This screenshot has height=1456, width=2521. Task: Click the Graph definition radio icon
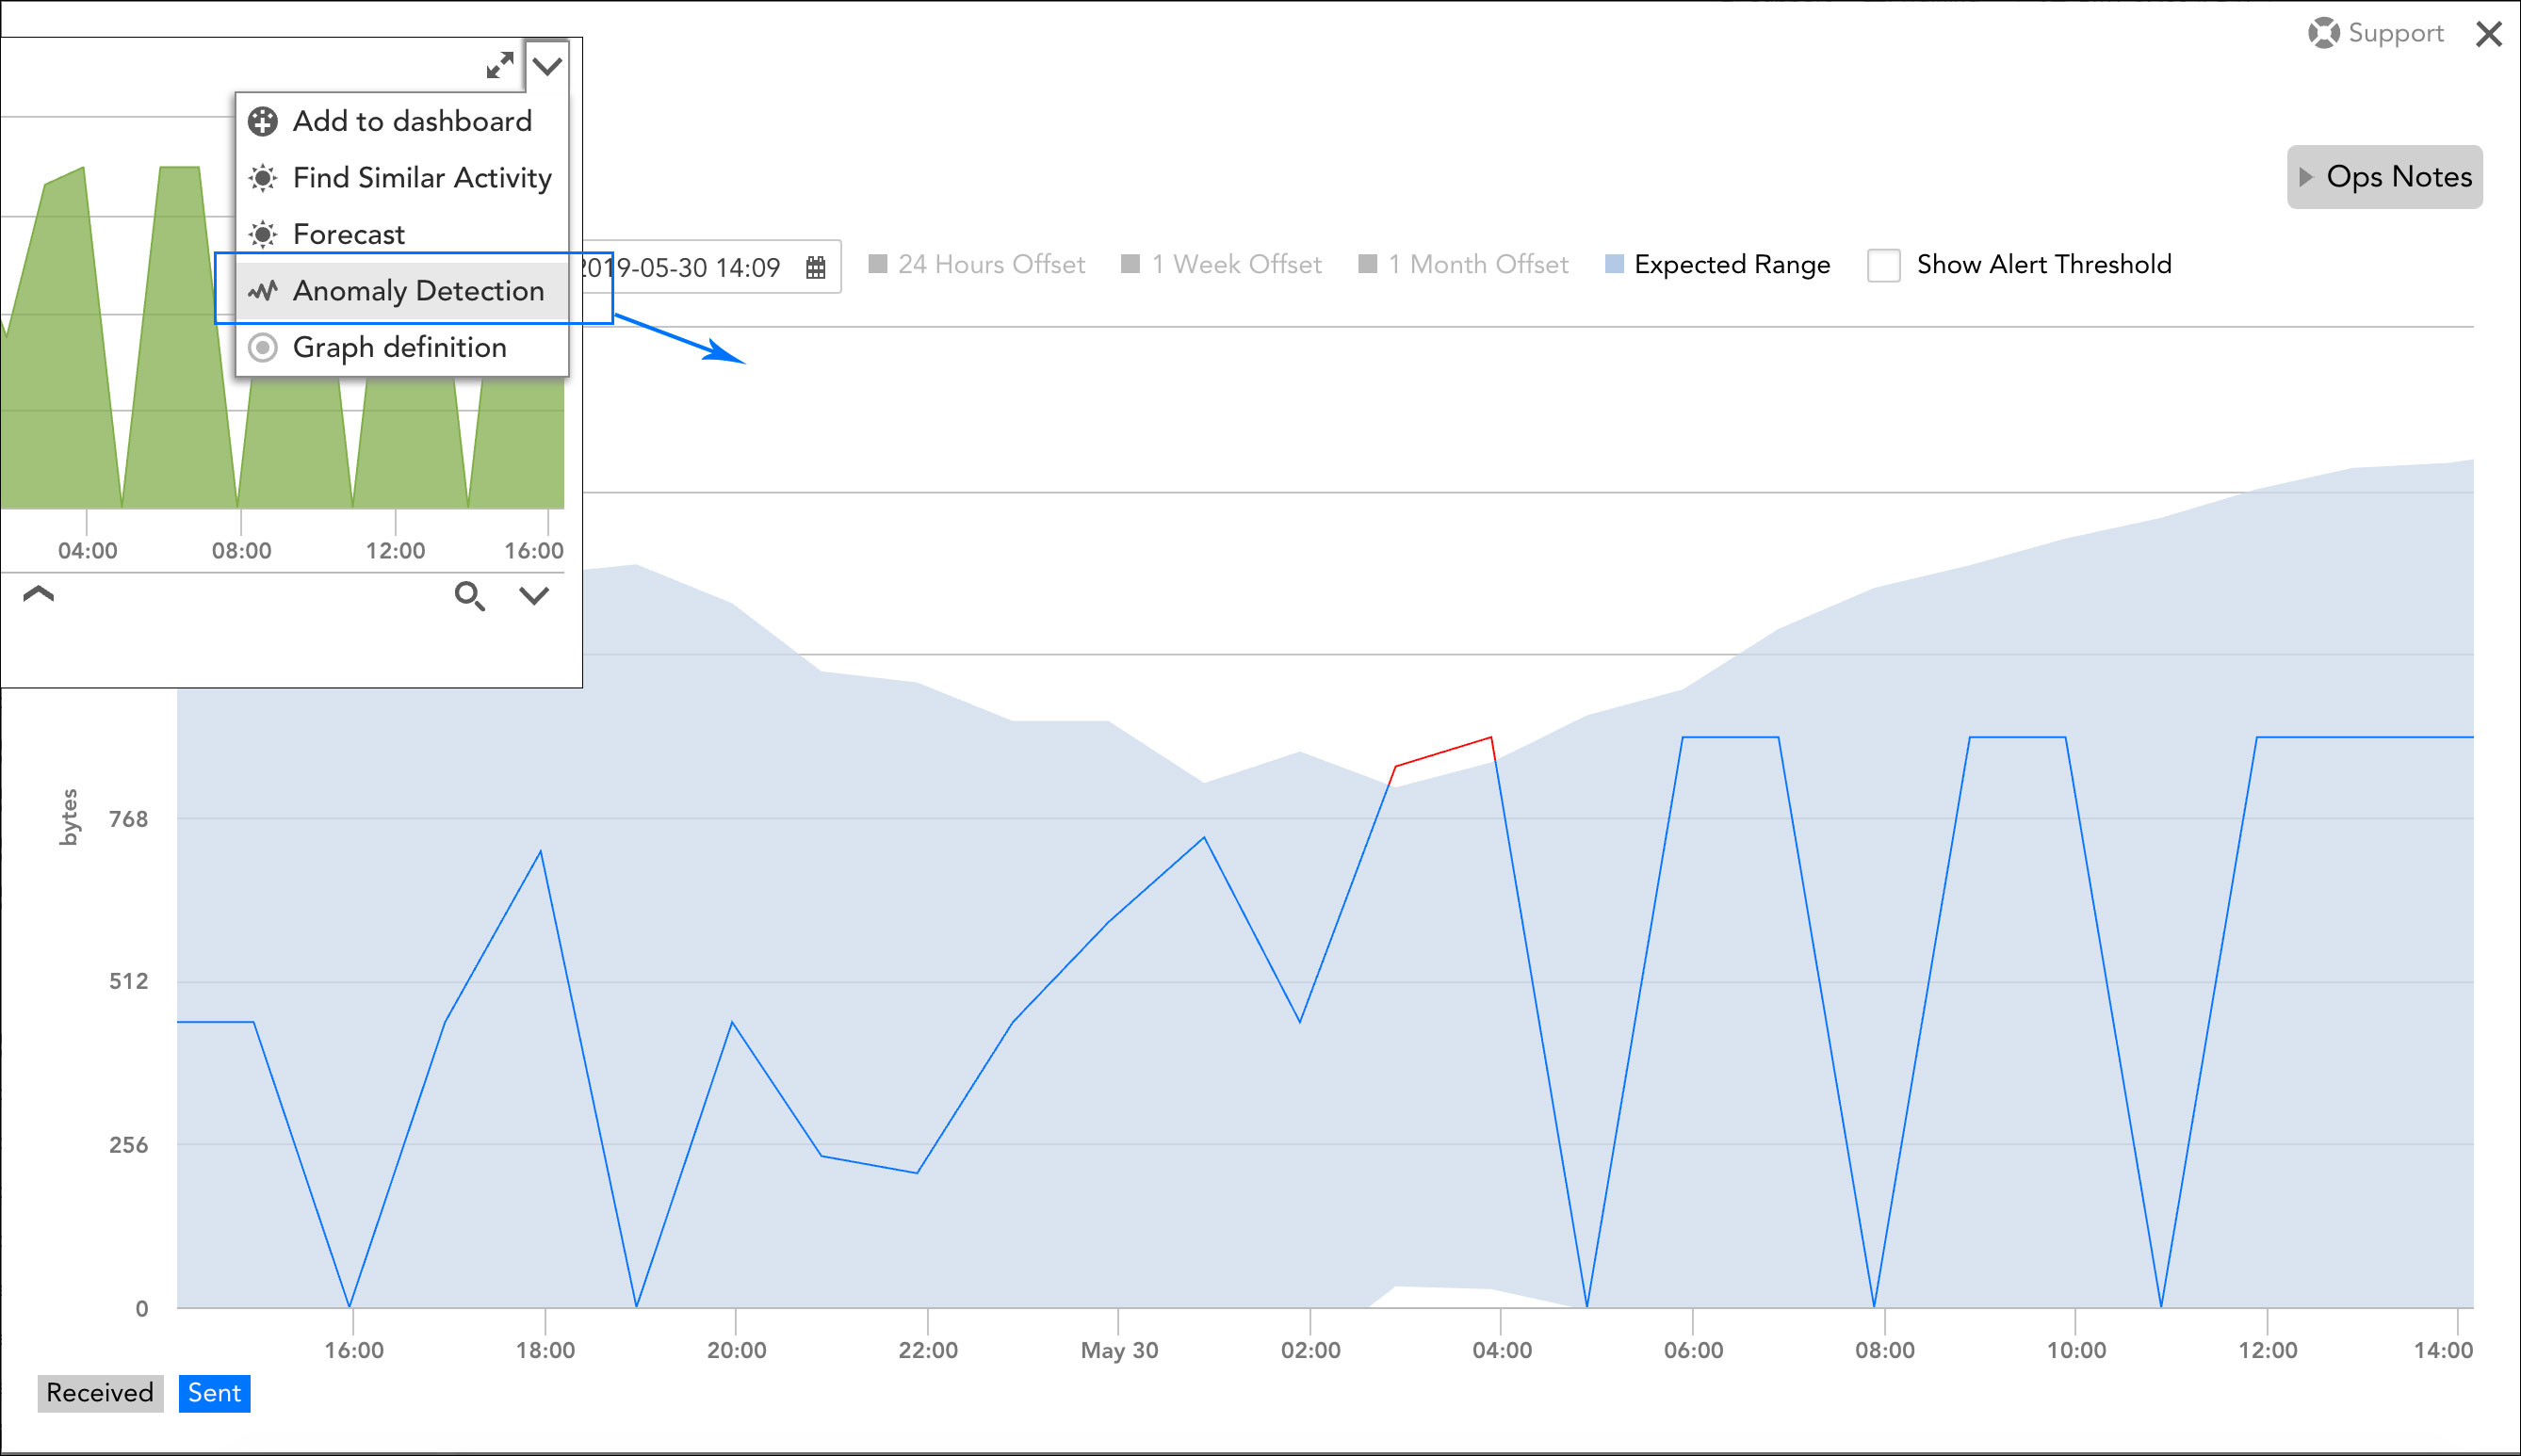[x=262, y=347]
